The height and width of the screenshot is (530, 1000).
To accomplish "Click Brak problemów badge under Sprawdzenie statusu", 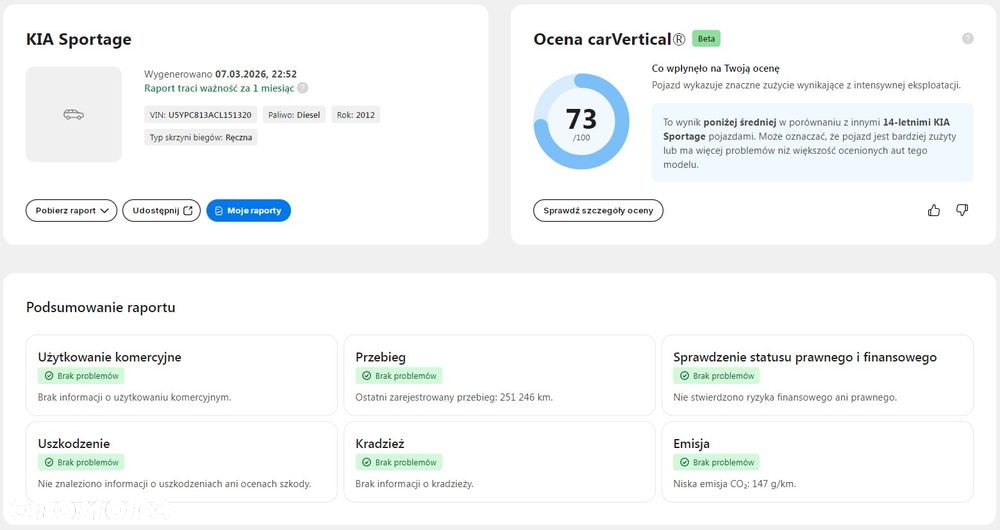I will point(716,376).
